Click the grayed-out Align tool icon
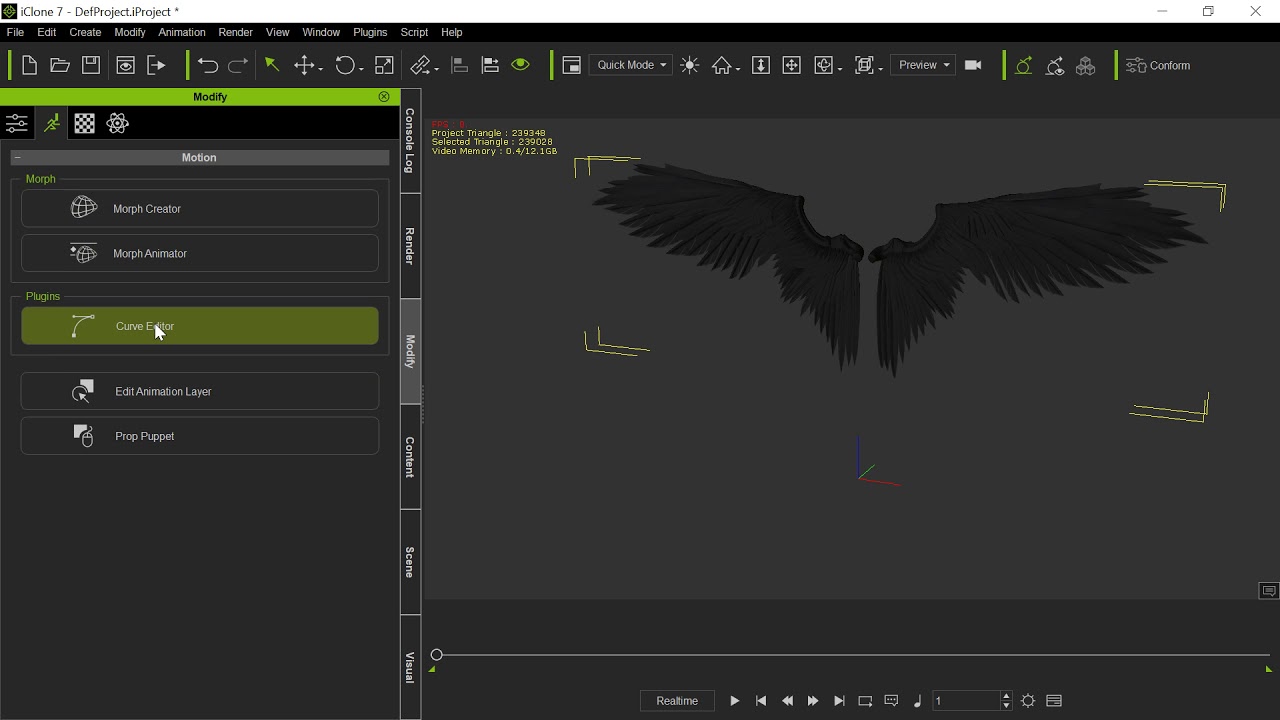 (x=460, y=65)
